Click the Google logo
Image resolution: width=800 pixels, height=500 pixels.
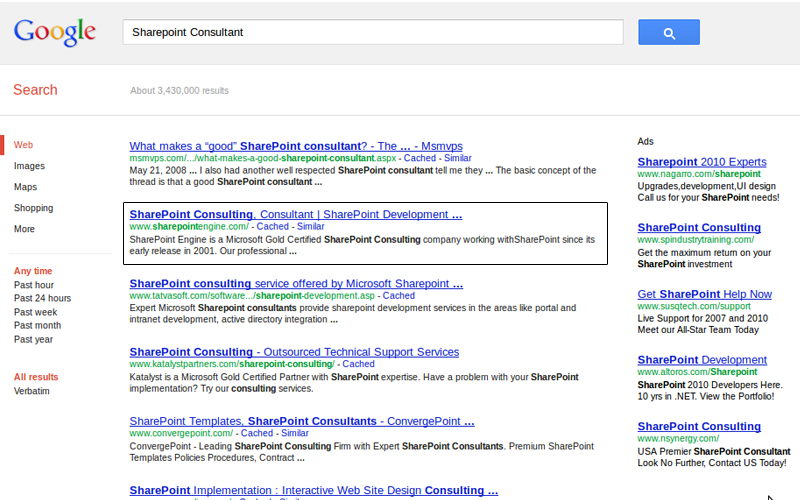tap(55, 32)
